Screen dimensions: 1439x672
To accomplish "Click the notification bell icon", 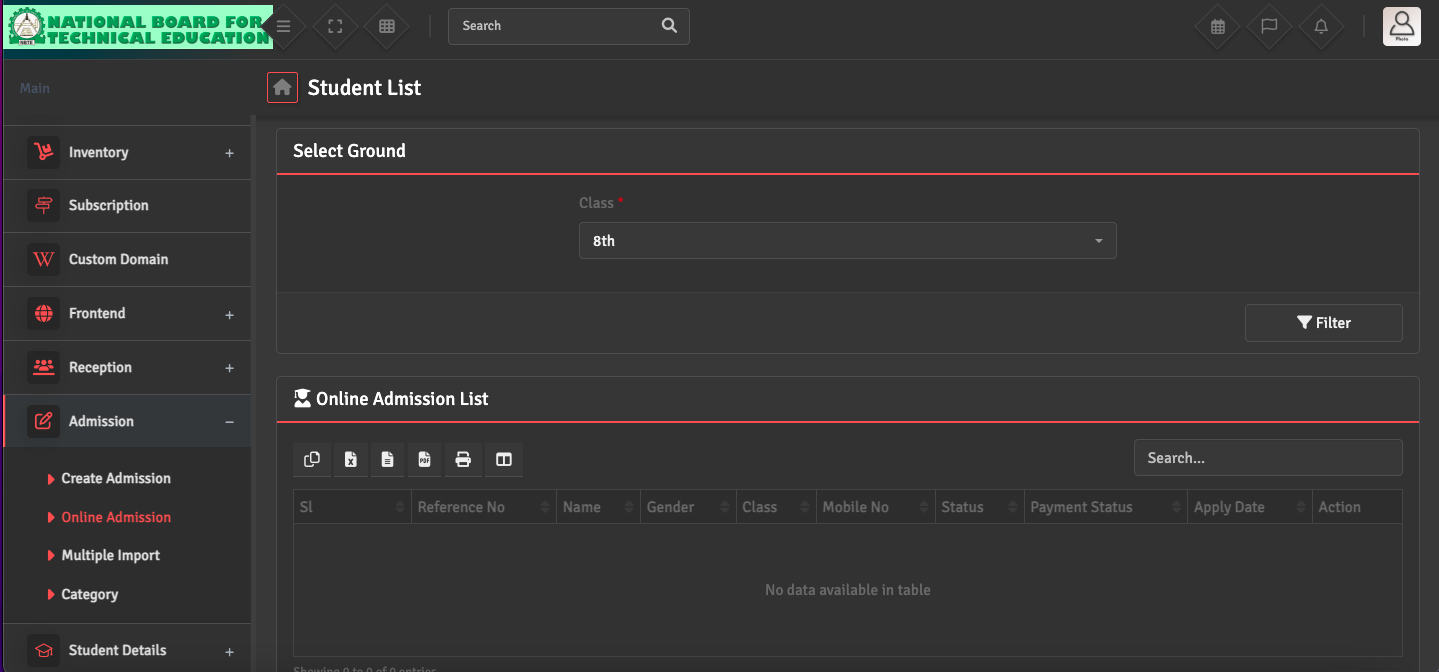I will point(1321,27).
